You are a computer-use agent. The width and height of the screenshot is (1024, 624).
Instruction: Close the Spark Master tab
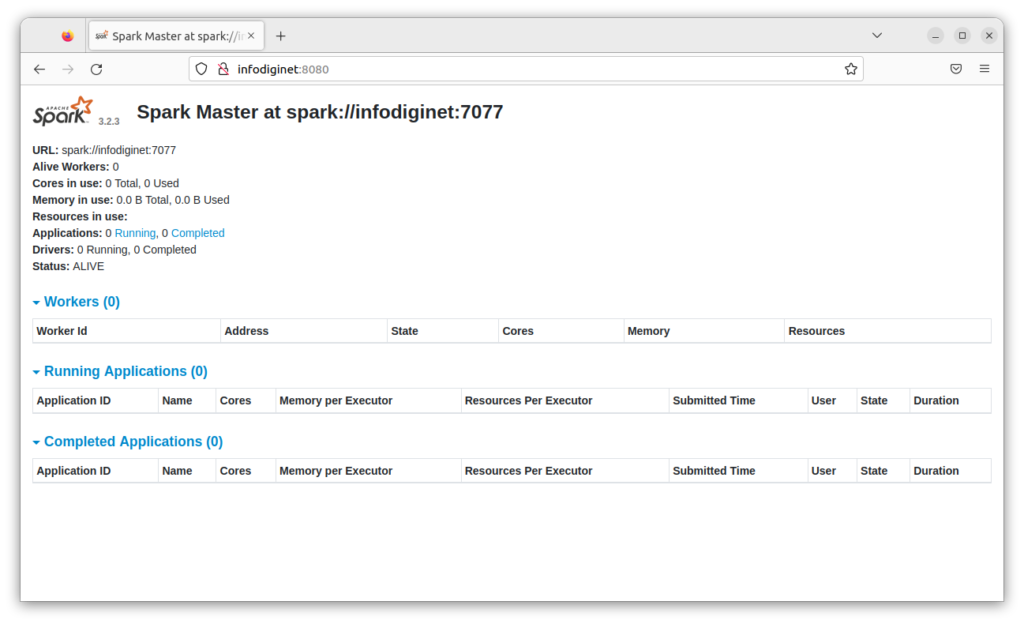point(251,36)
